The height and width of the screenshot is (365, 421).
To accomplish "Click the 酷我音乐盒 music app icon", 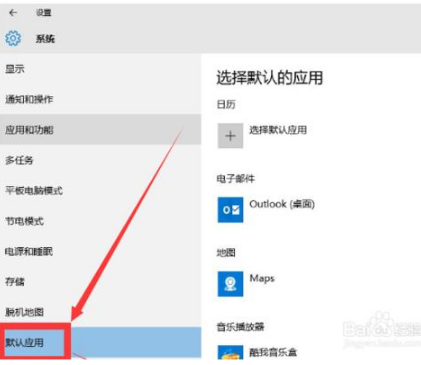I will (x=230, y=352).
